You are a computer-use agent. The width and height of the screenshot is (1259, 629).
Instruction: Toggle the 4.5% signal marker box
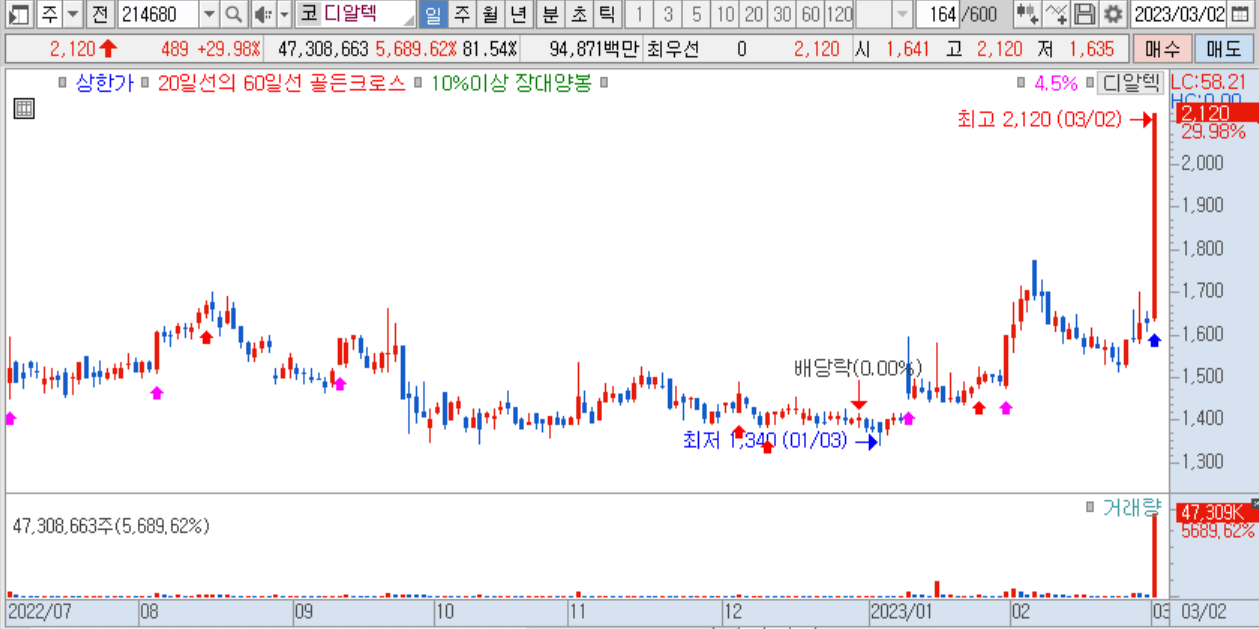pyautogui.click(x=1022, y=83)
